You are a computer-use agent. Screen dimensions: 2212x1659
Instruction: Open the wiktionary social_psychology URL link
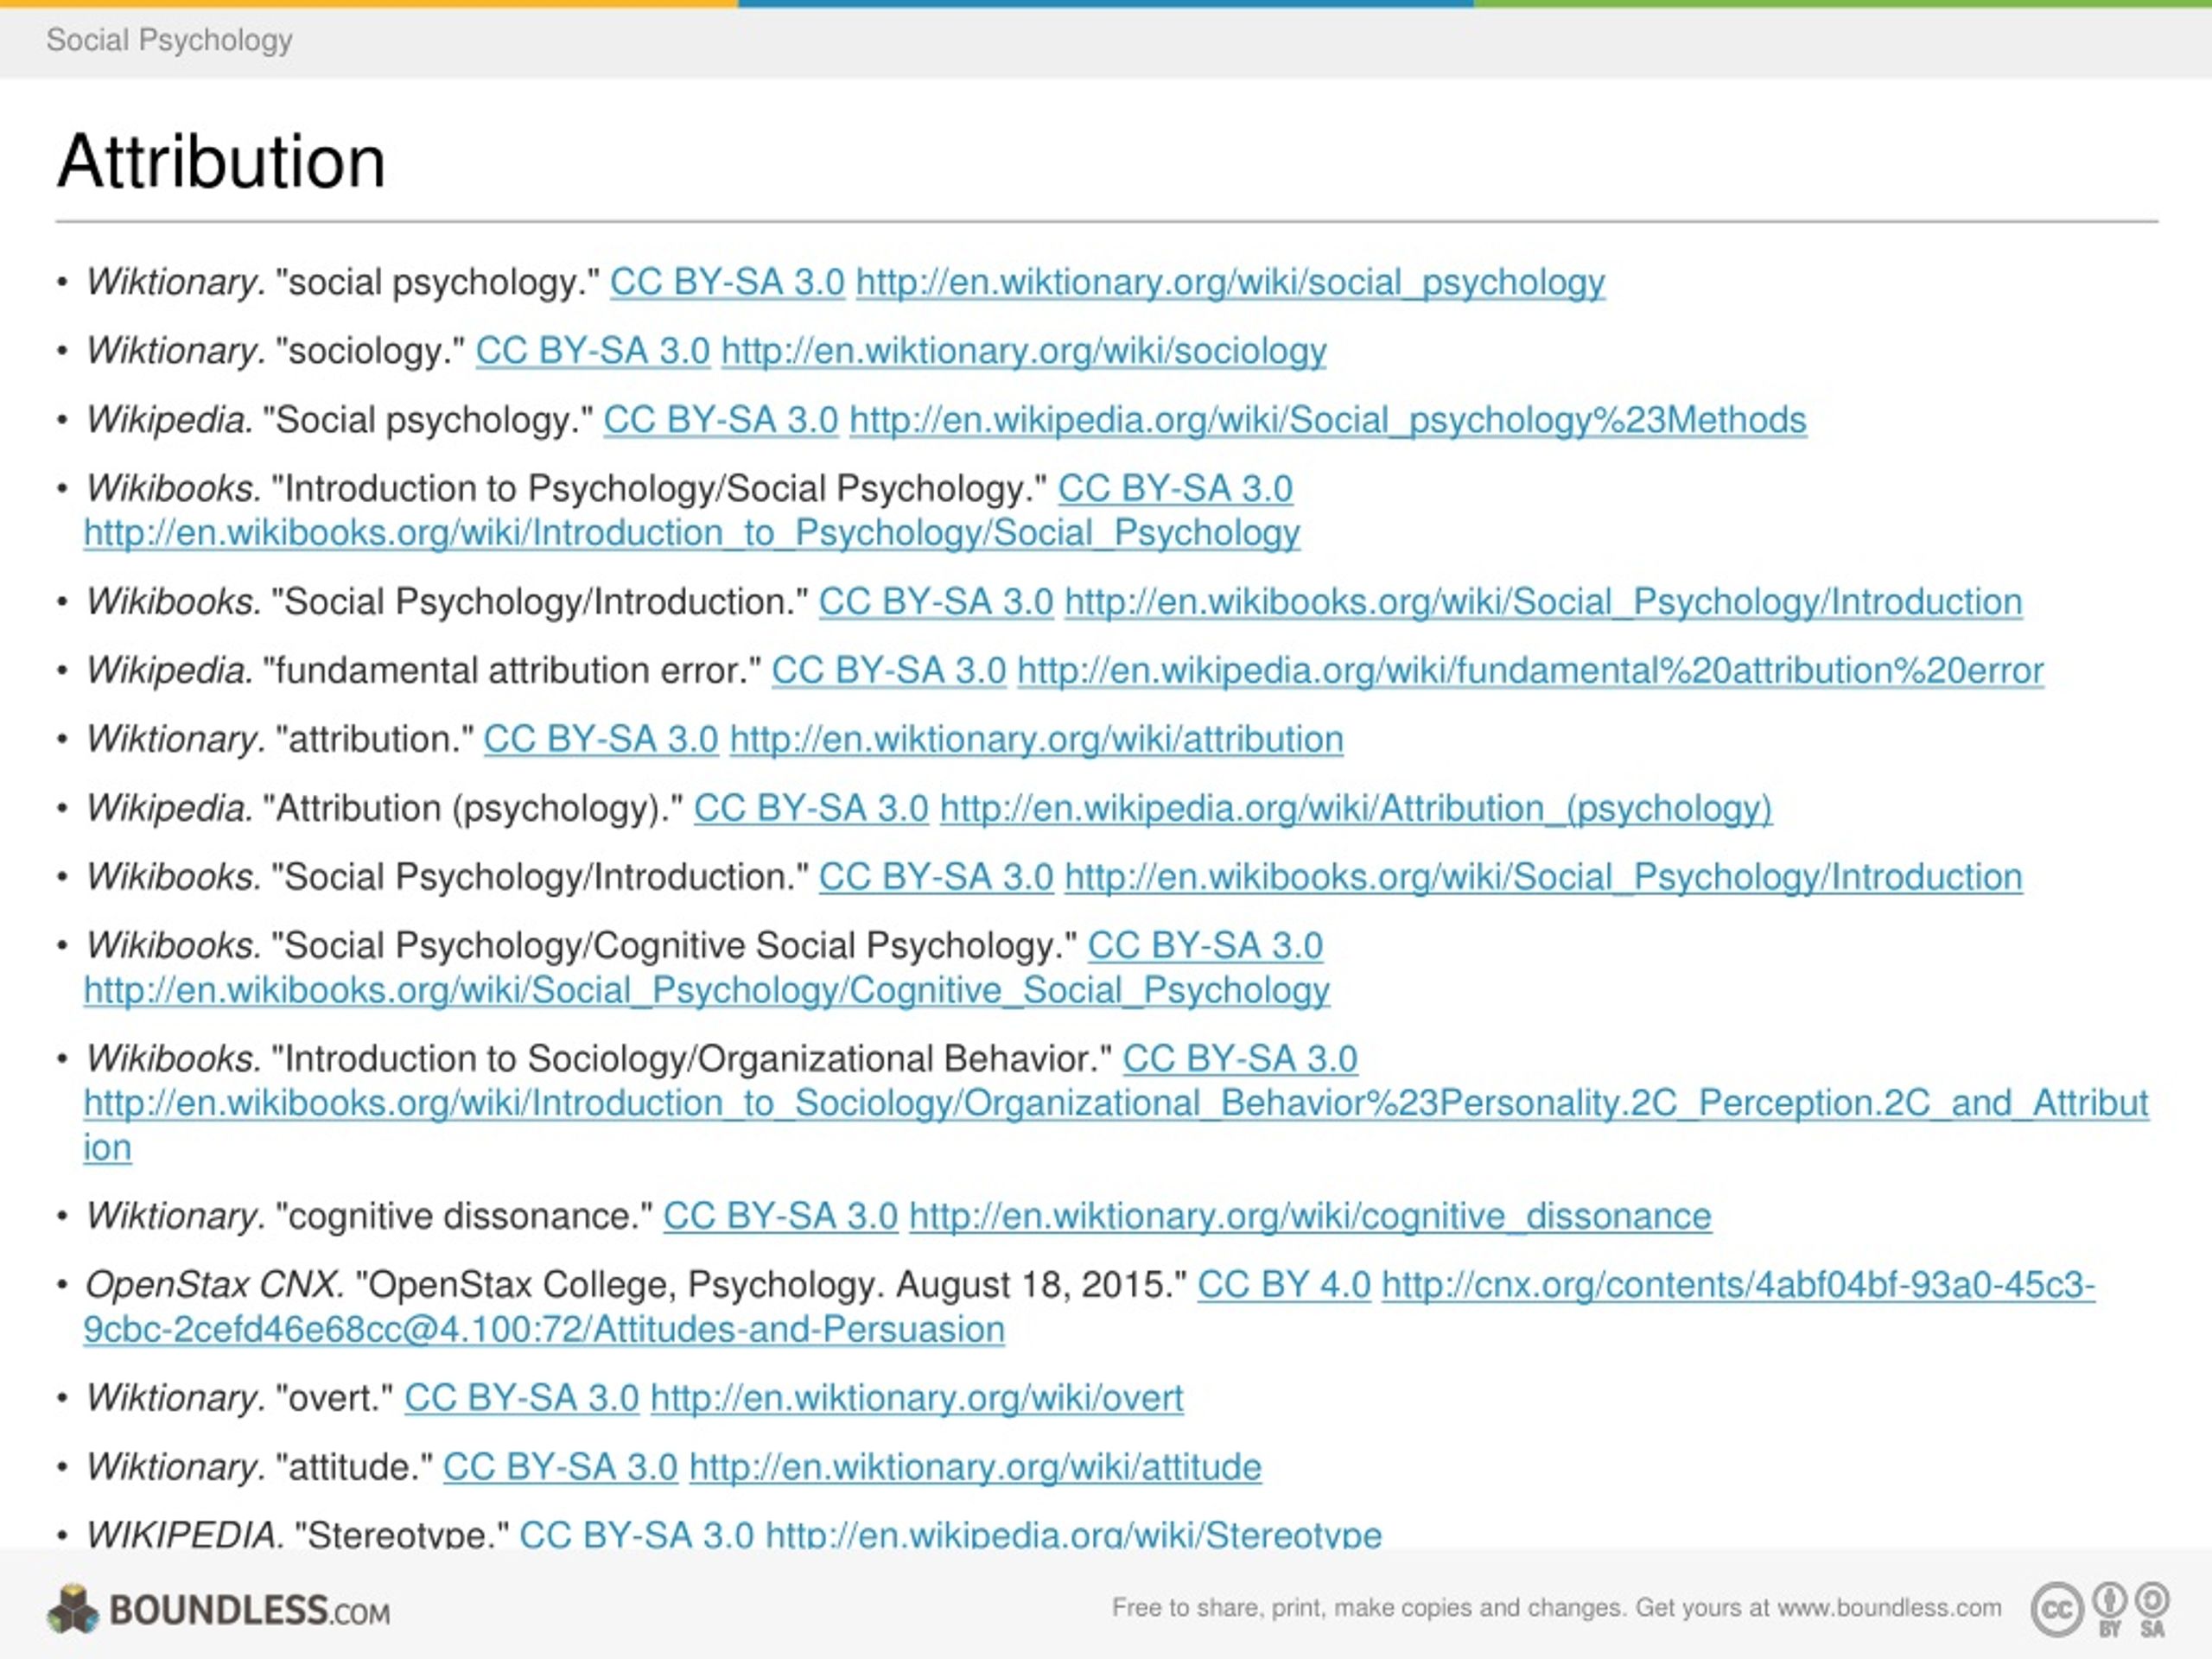click(x=1230, y=283)
